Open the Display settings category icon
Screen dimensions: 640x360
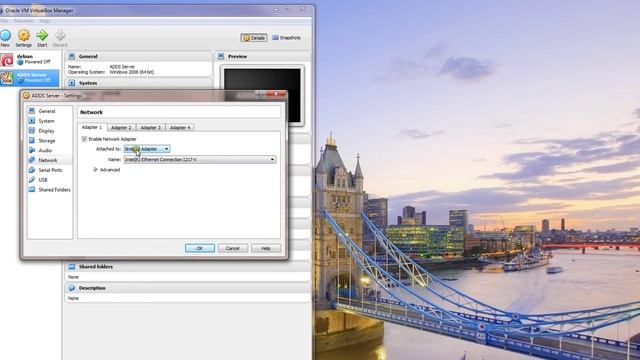[x=32, y=131]
